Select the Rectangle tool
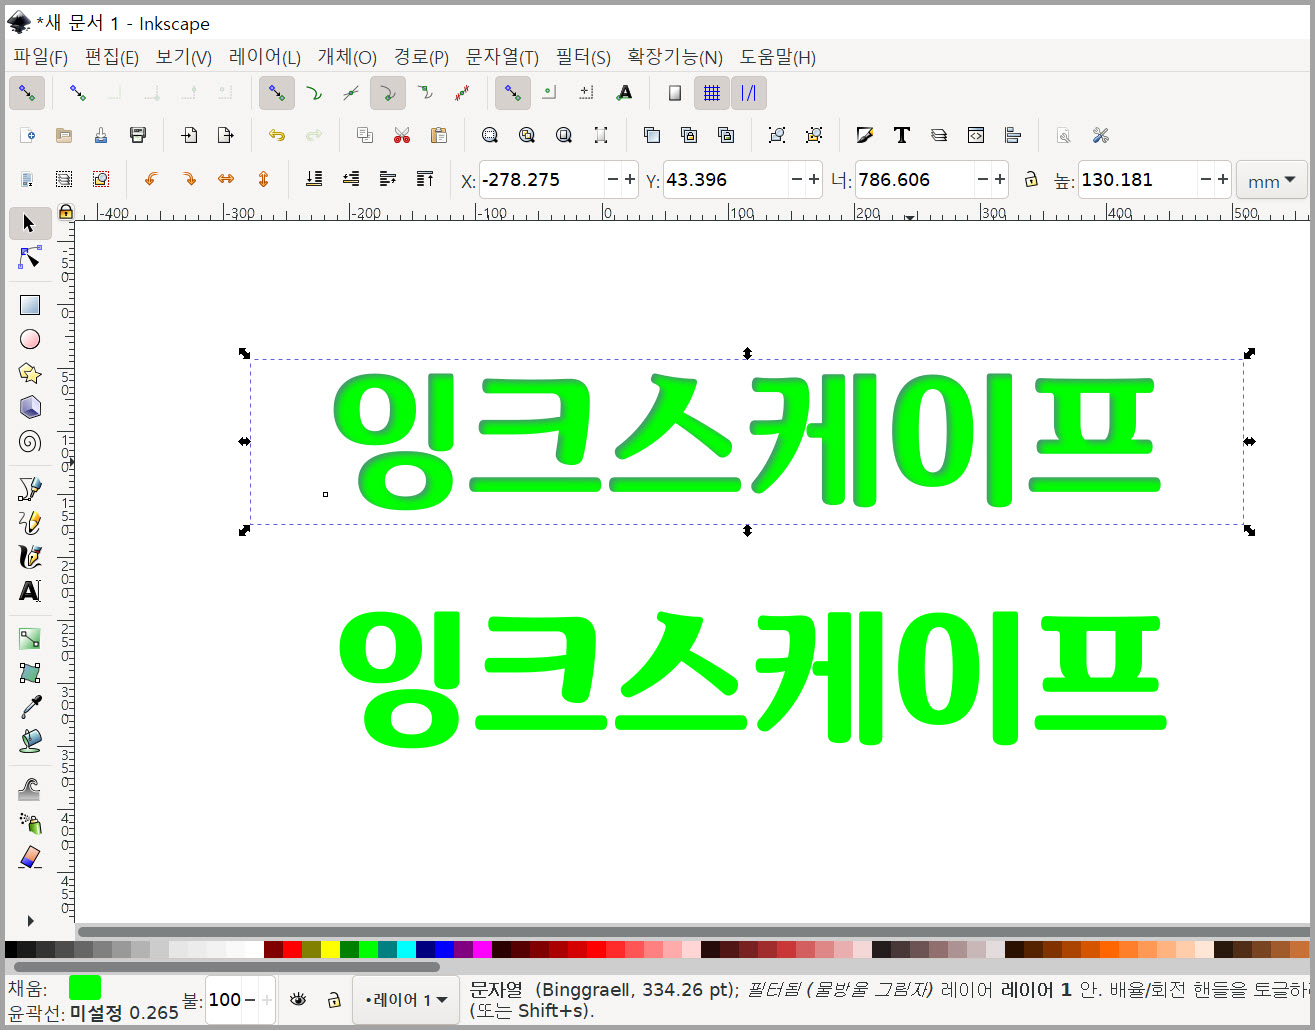Viewport: 1315px width, 1030px height. (30, 305)
